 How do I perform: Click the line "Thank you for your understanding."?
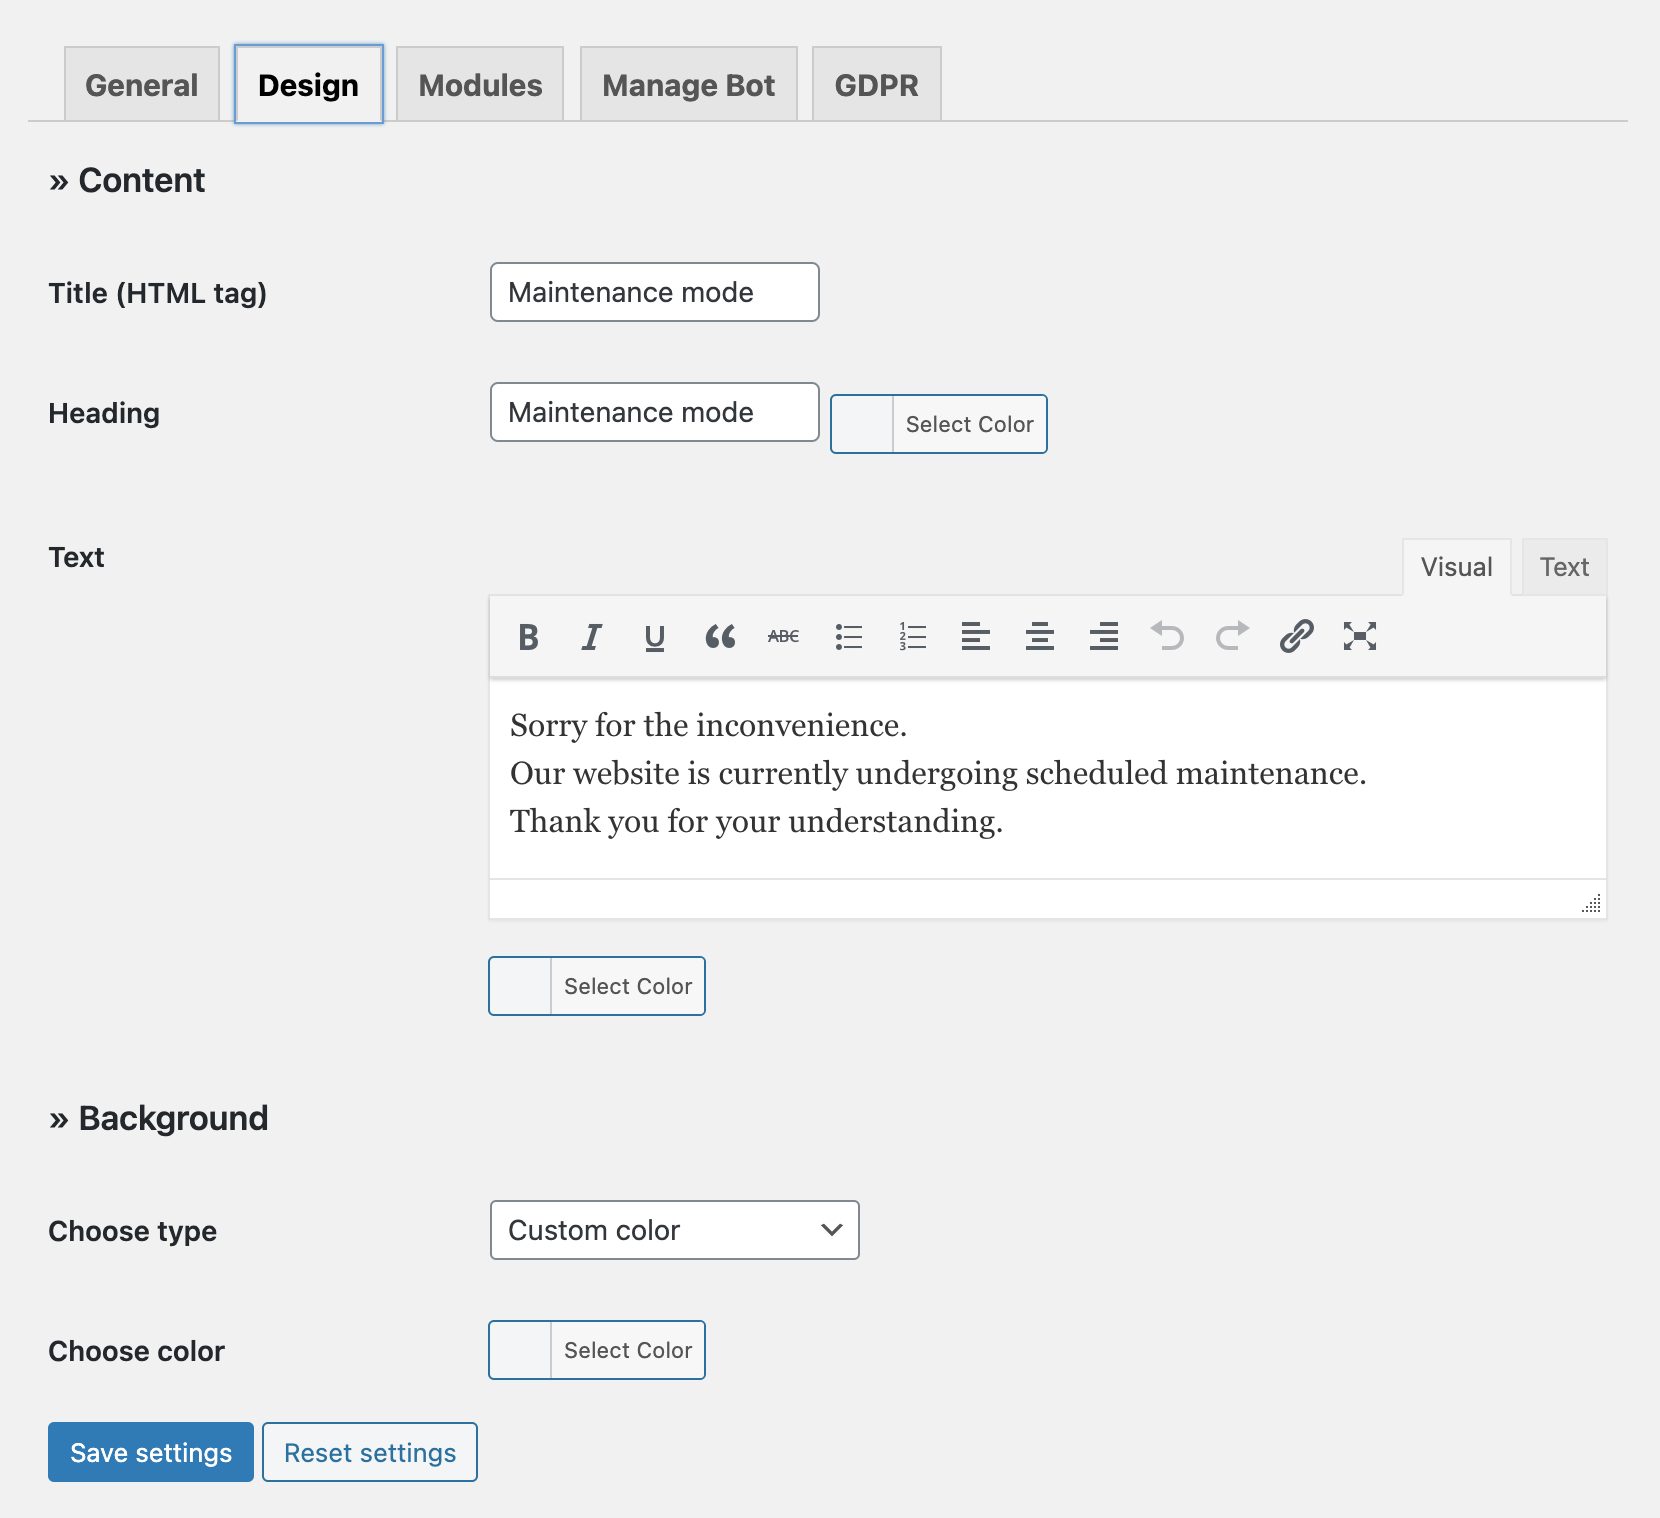click(x=756, y=821)
